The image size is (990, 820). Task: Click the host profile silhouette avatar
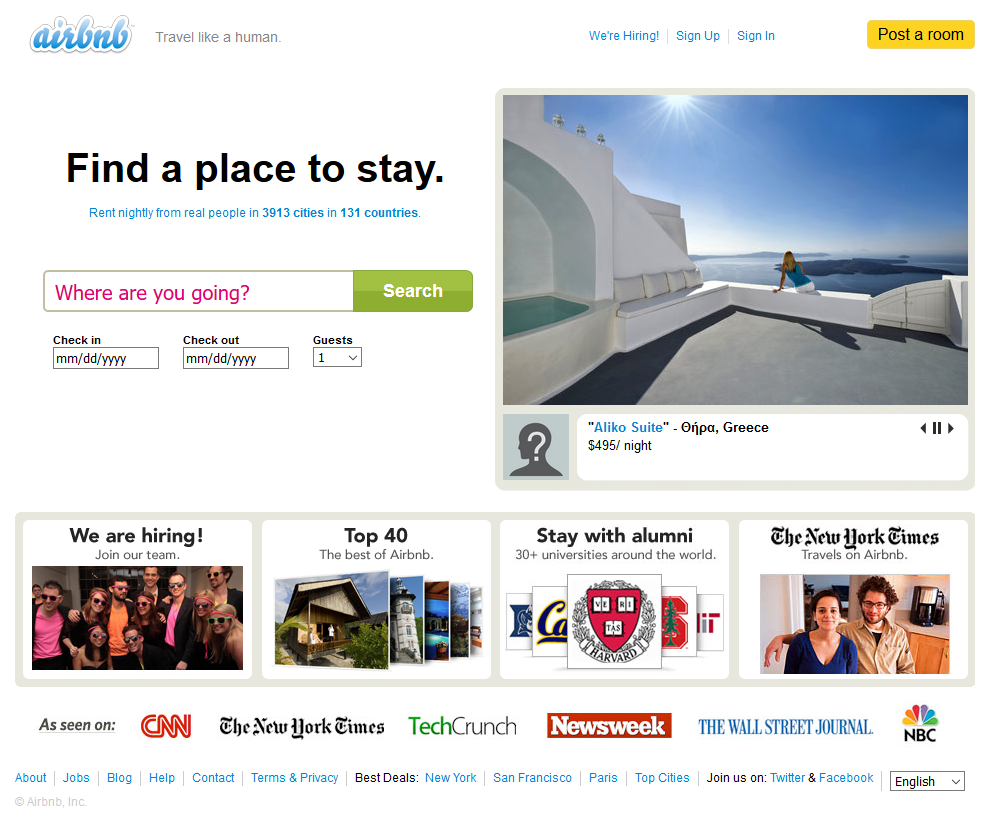536,447
